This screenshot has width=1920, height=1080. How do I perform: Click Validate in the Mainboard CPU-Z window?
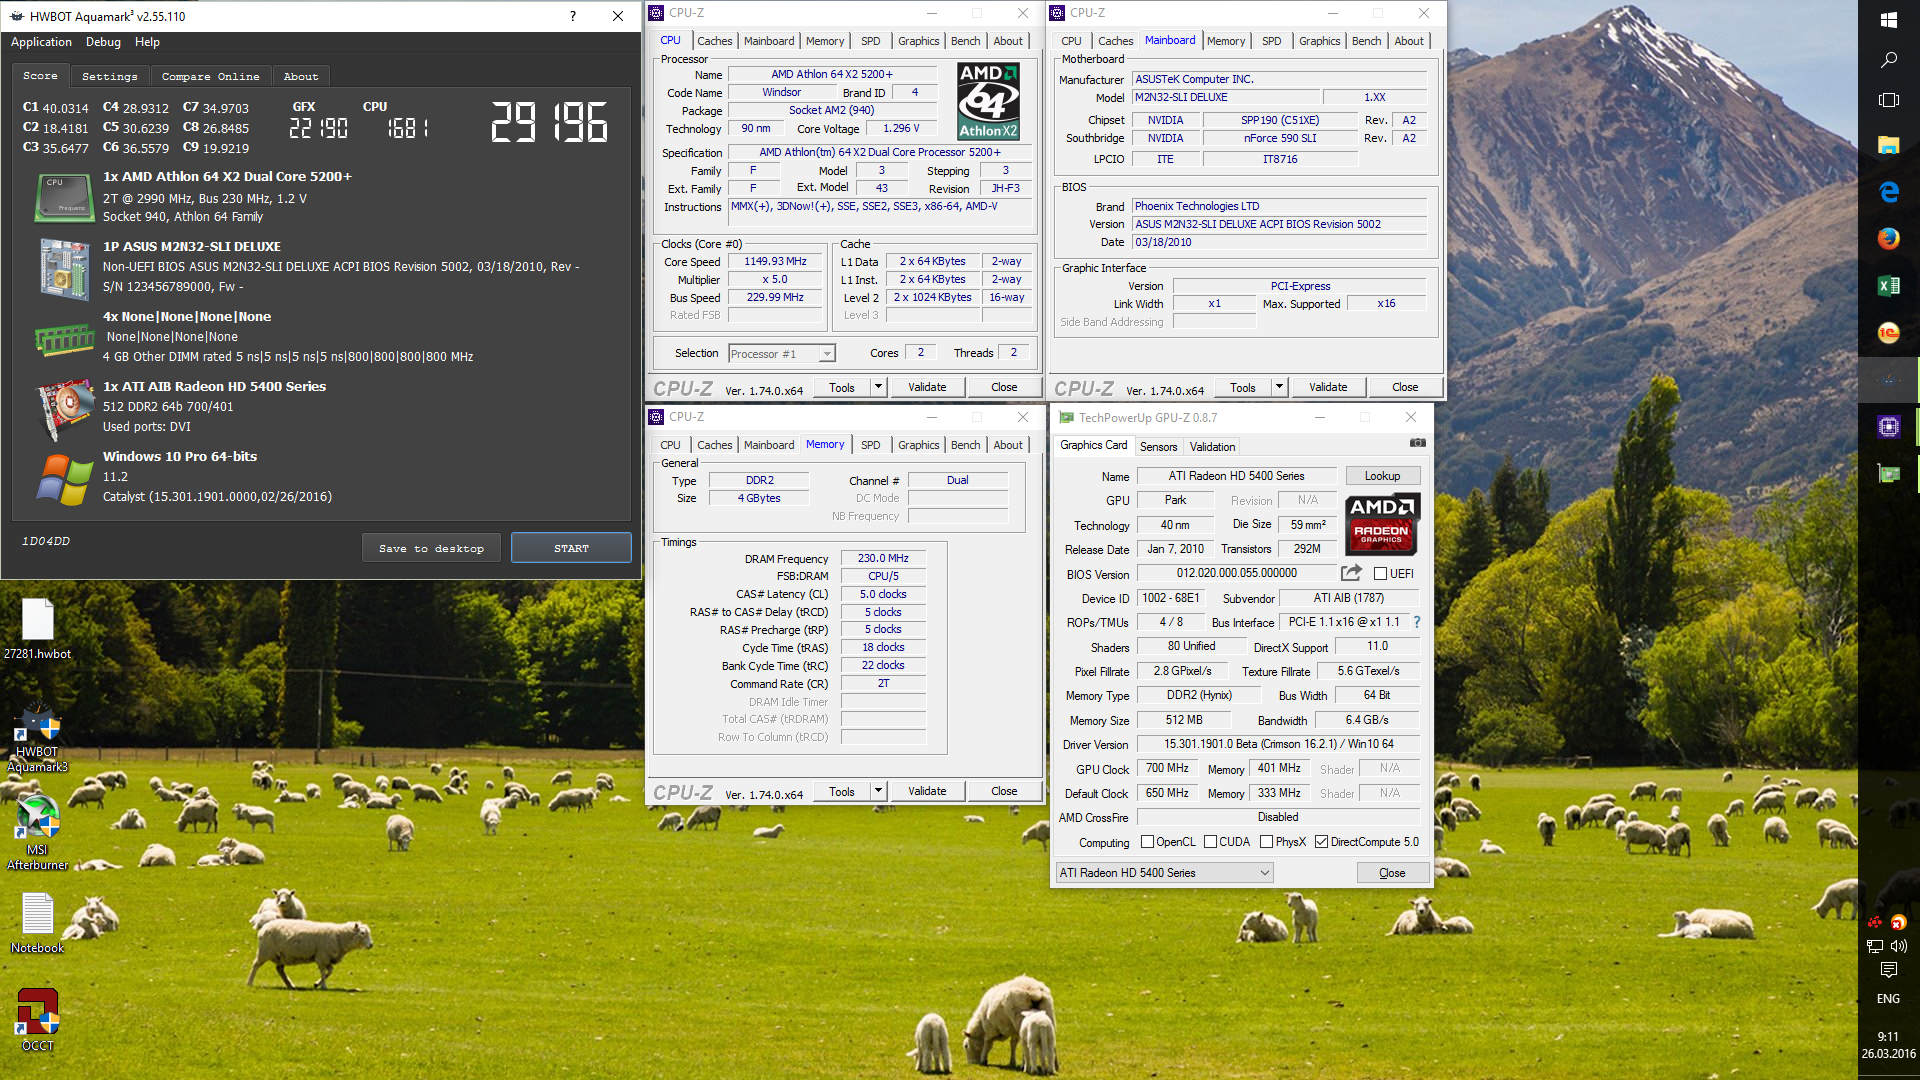click(x=1327, y=387)
